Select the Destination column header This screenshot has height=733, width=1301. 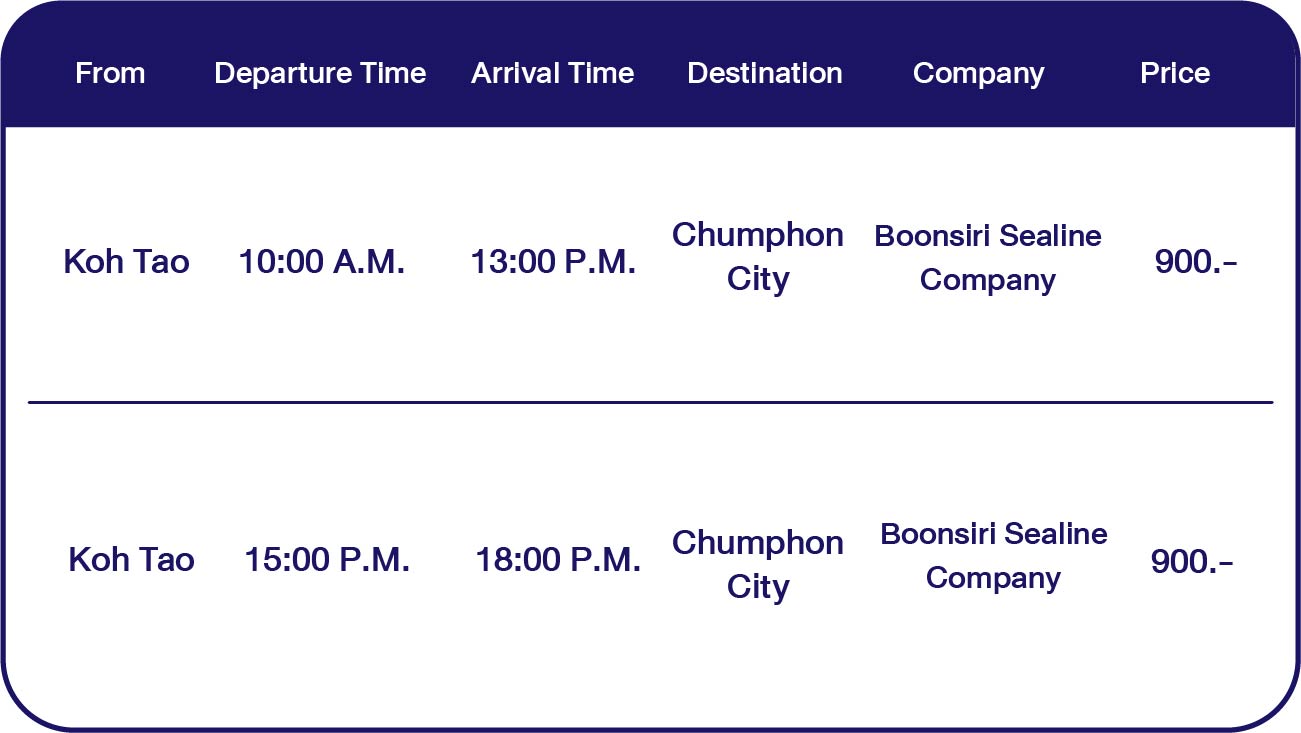point(765,73)
